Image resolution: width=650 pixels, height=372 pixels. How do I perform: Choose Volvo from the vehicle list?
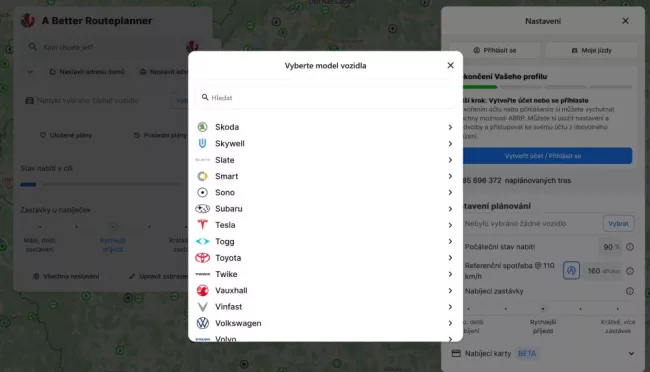pyautogui.click(x=325, y=338)
